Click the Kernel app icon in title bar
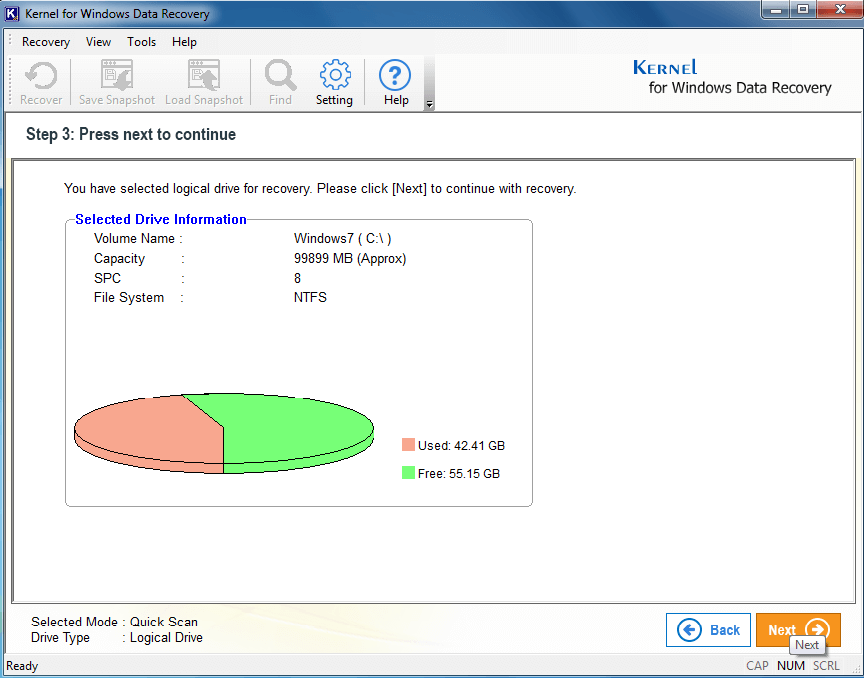This screenshot has width=864, height=678. pos(12,13)
